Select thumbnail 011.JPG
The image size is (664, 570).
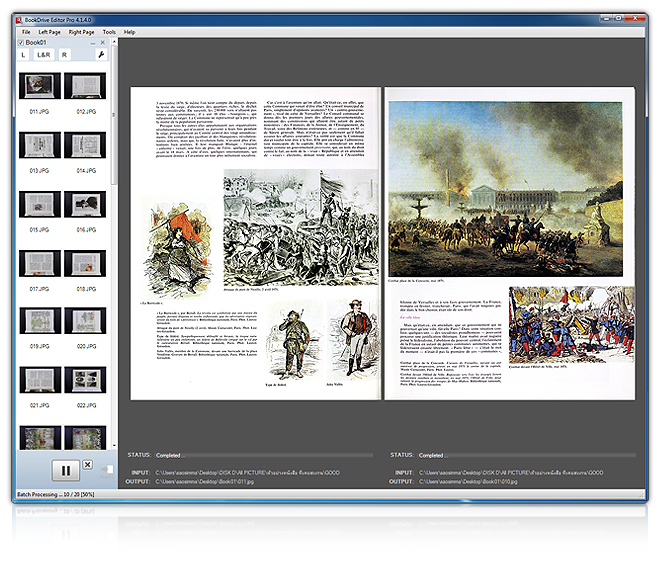click(x=40, y=86)
